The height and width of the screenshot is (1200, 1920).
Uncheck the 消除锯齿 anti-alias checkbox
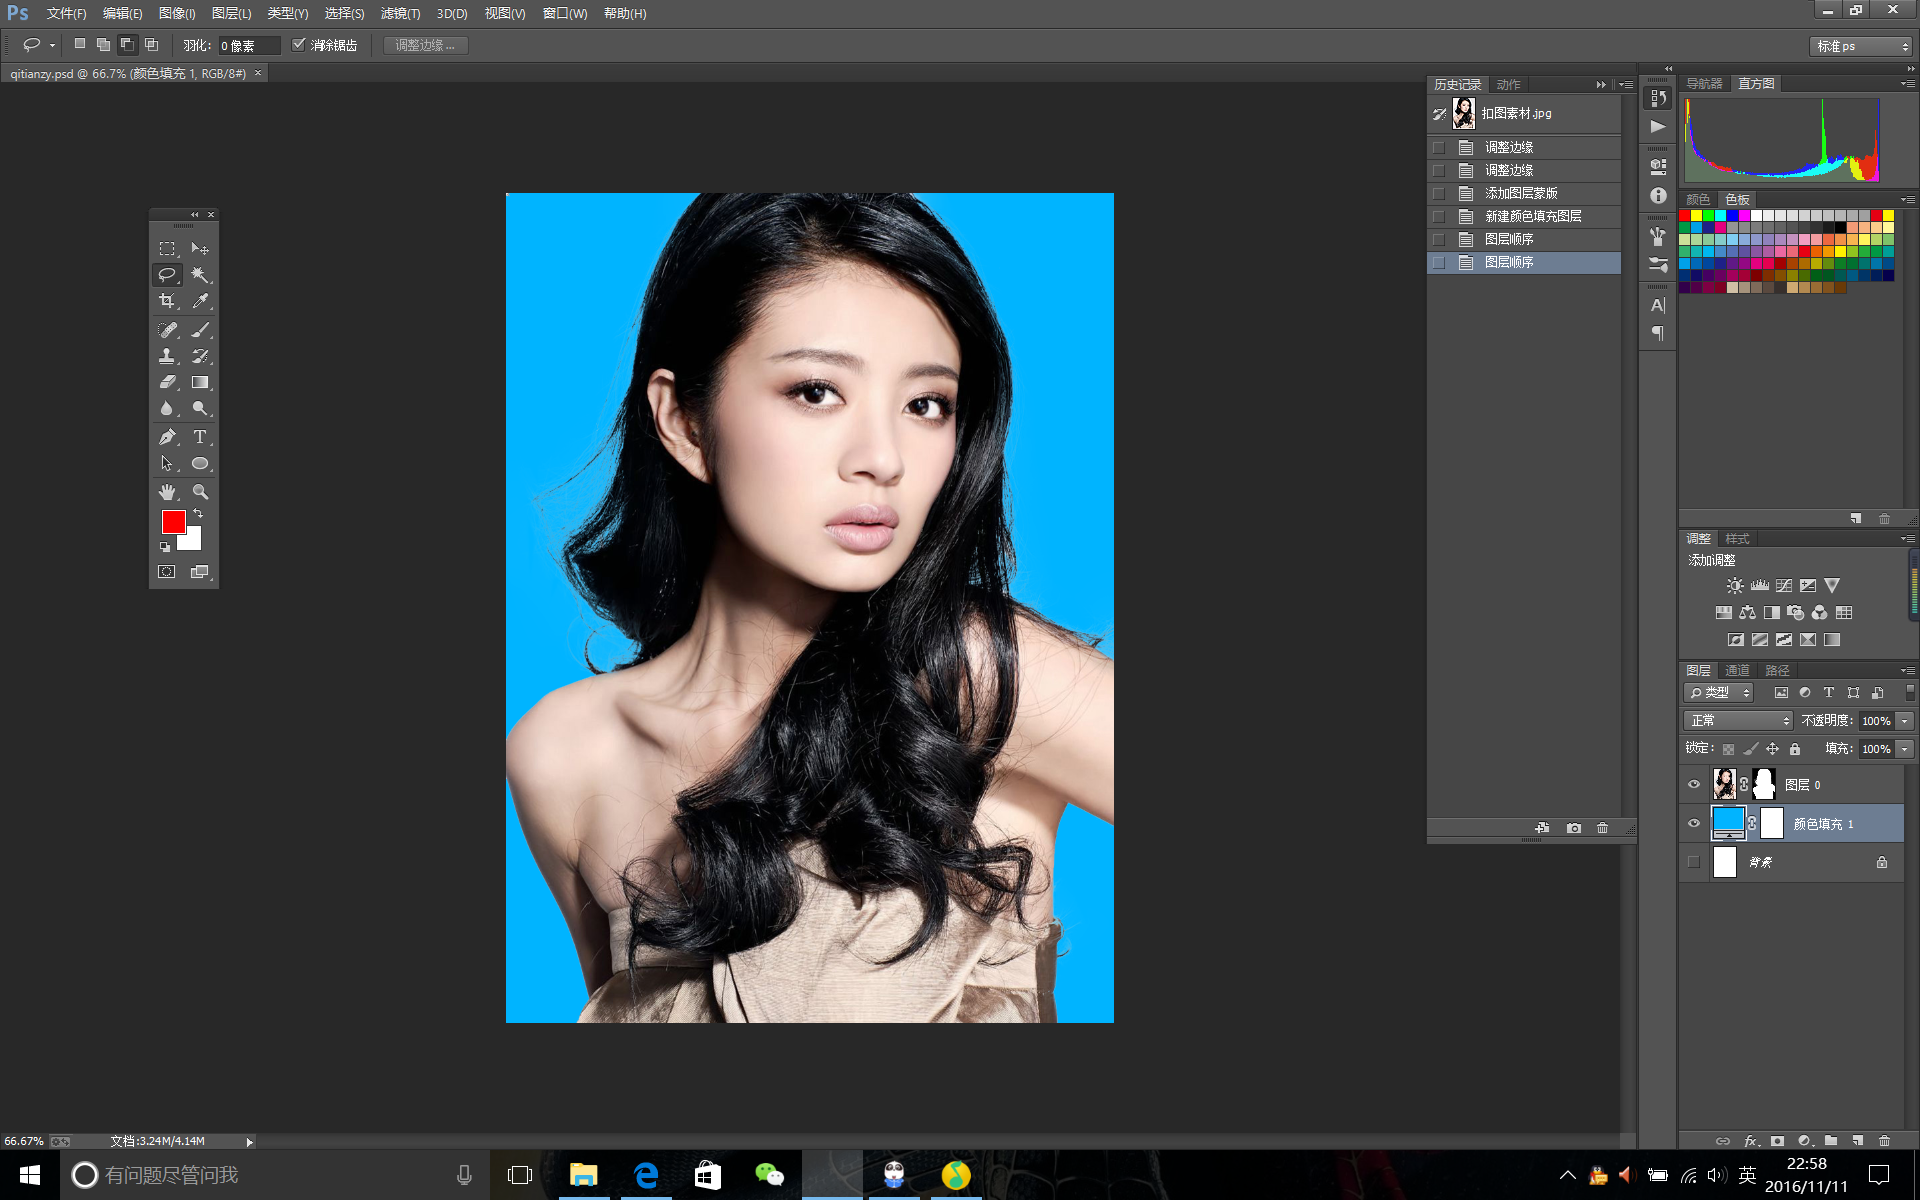click(298, 45)
